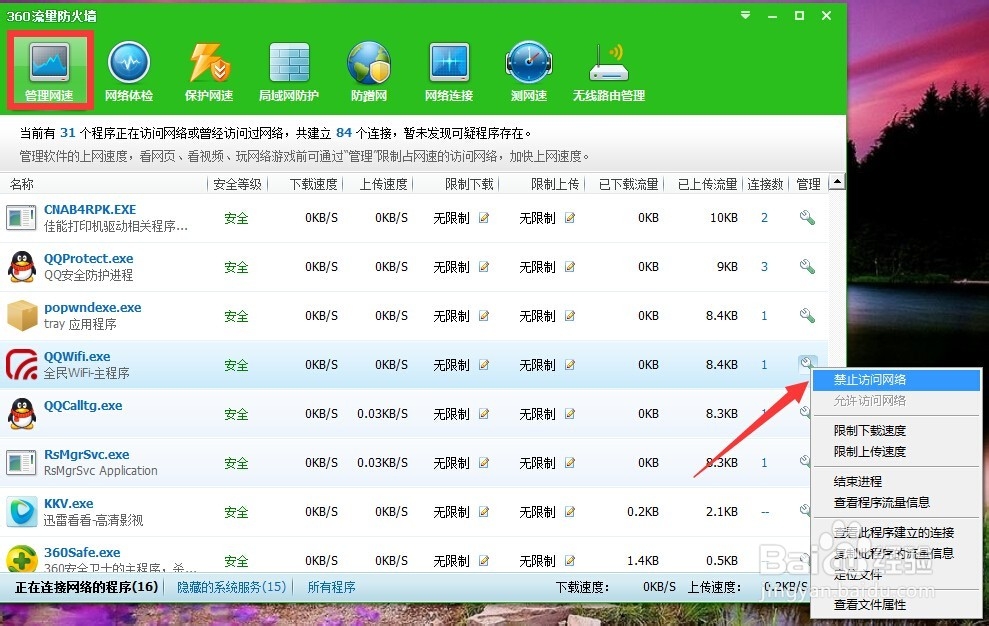Select the highlighted 管理网速 icon
989x626 pixels.
49,68
